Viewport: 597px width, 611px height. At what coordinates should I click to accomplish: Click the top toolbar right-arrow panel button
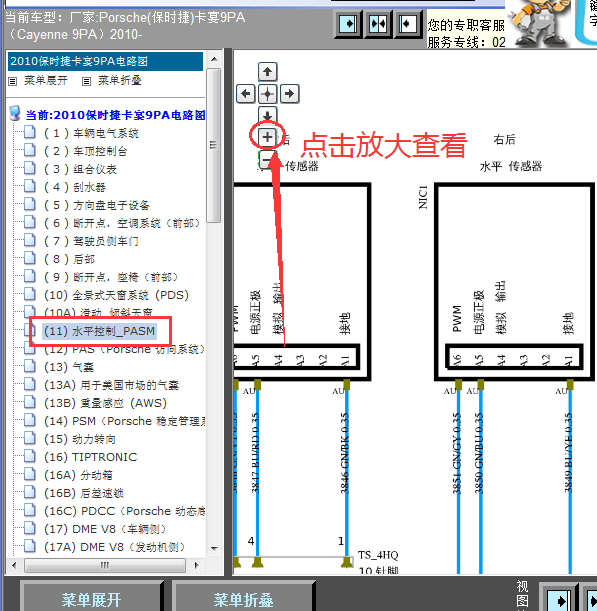[348, 24]
